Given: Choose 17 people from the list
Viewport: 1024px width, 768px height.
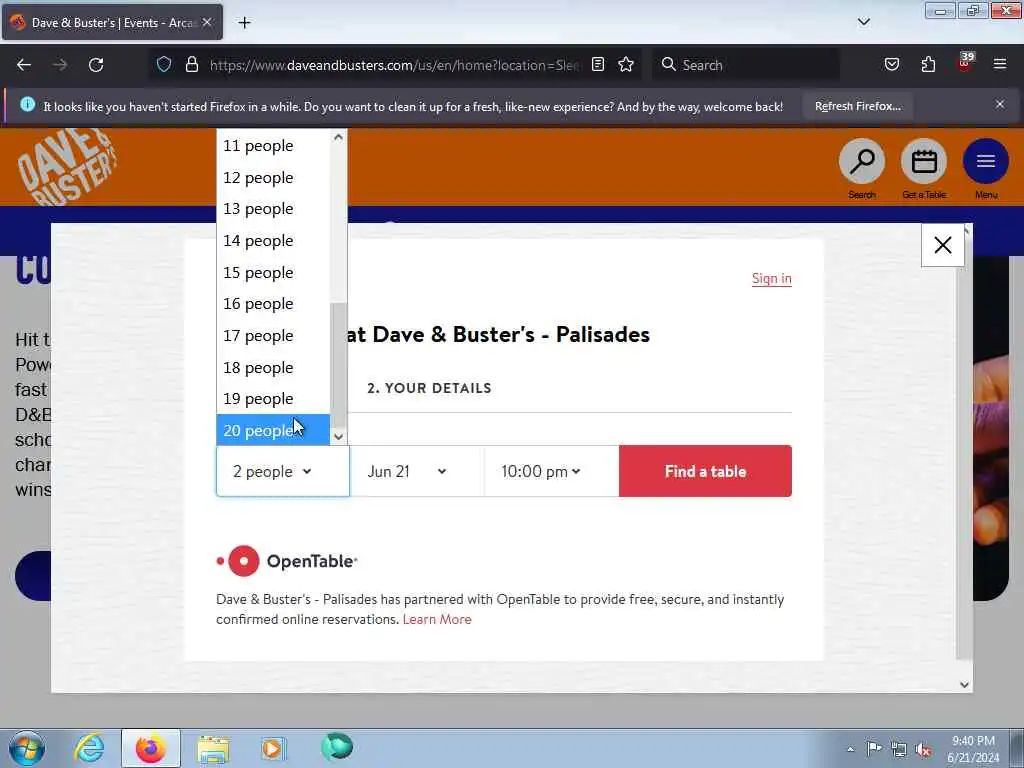Looking at the screenshot, I should tap(273, 336).
